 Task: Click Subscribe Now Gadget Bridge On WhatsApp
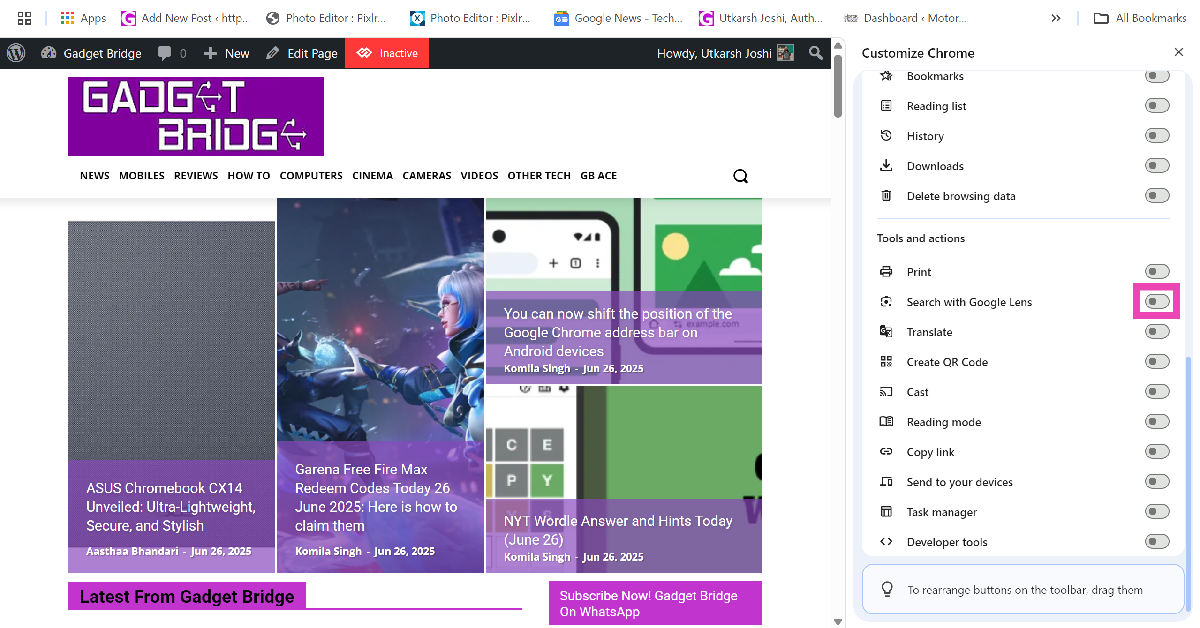[655, 603]
